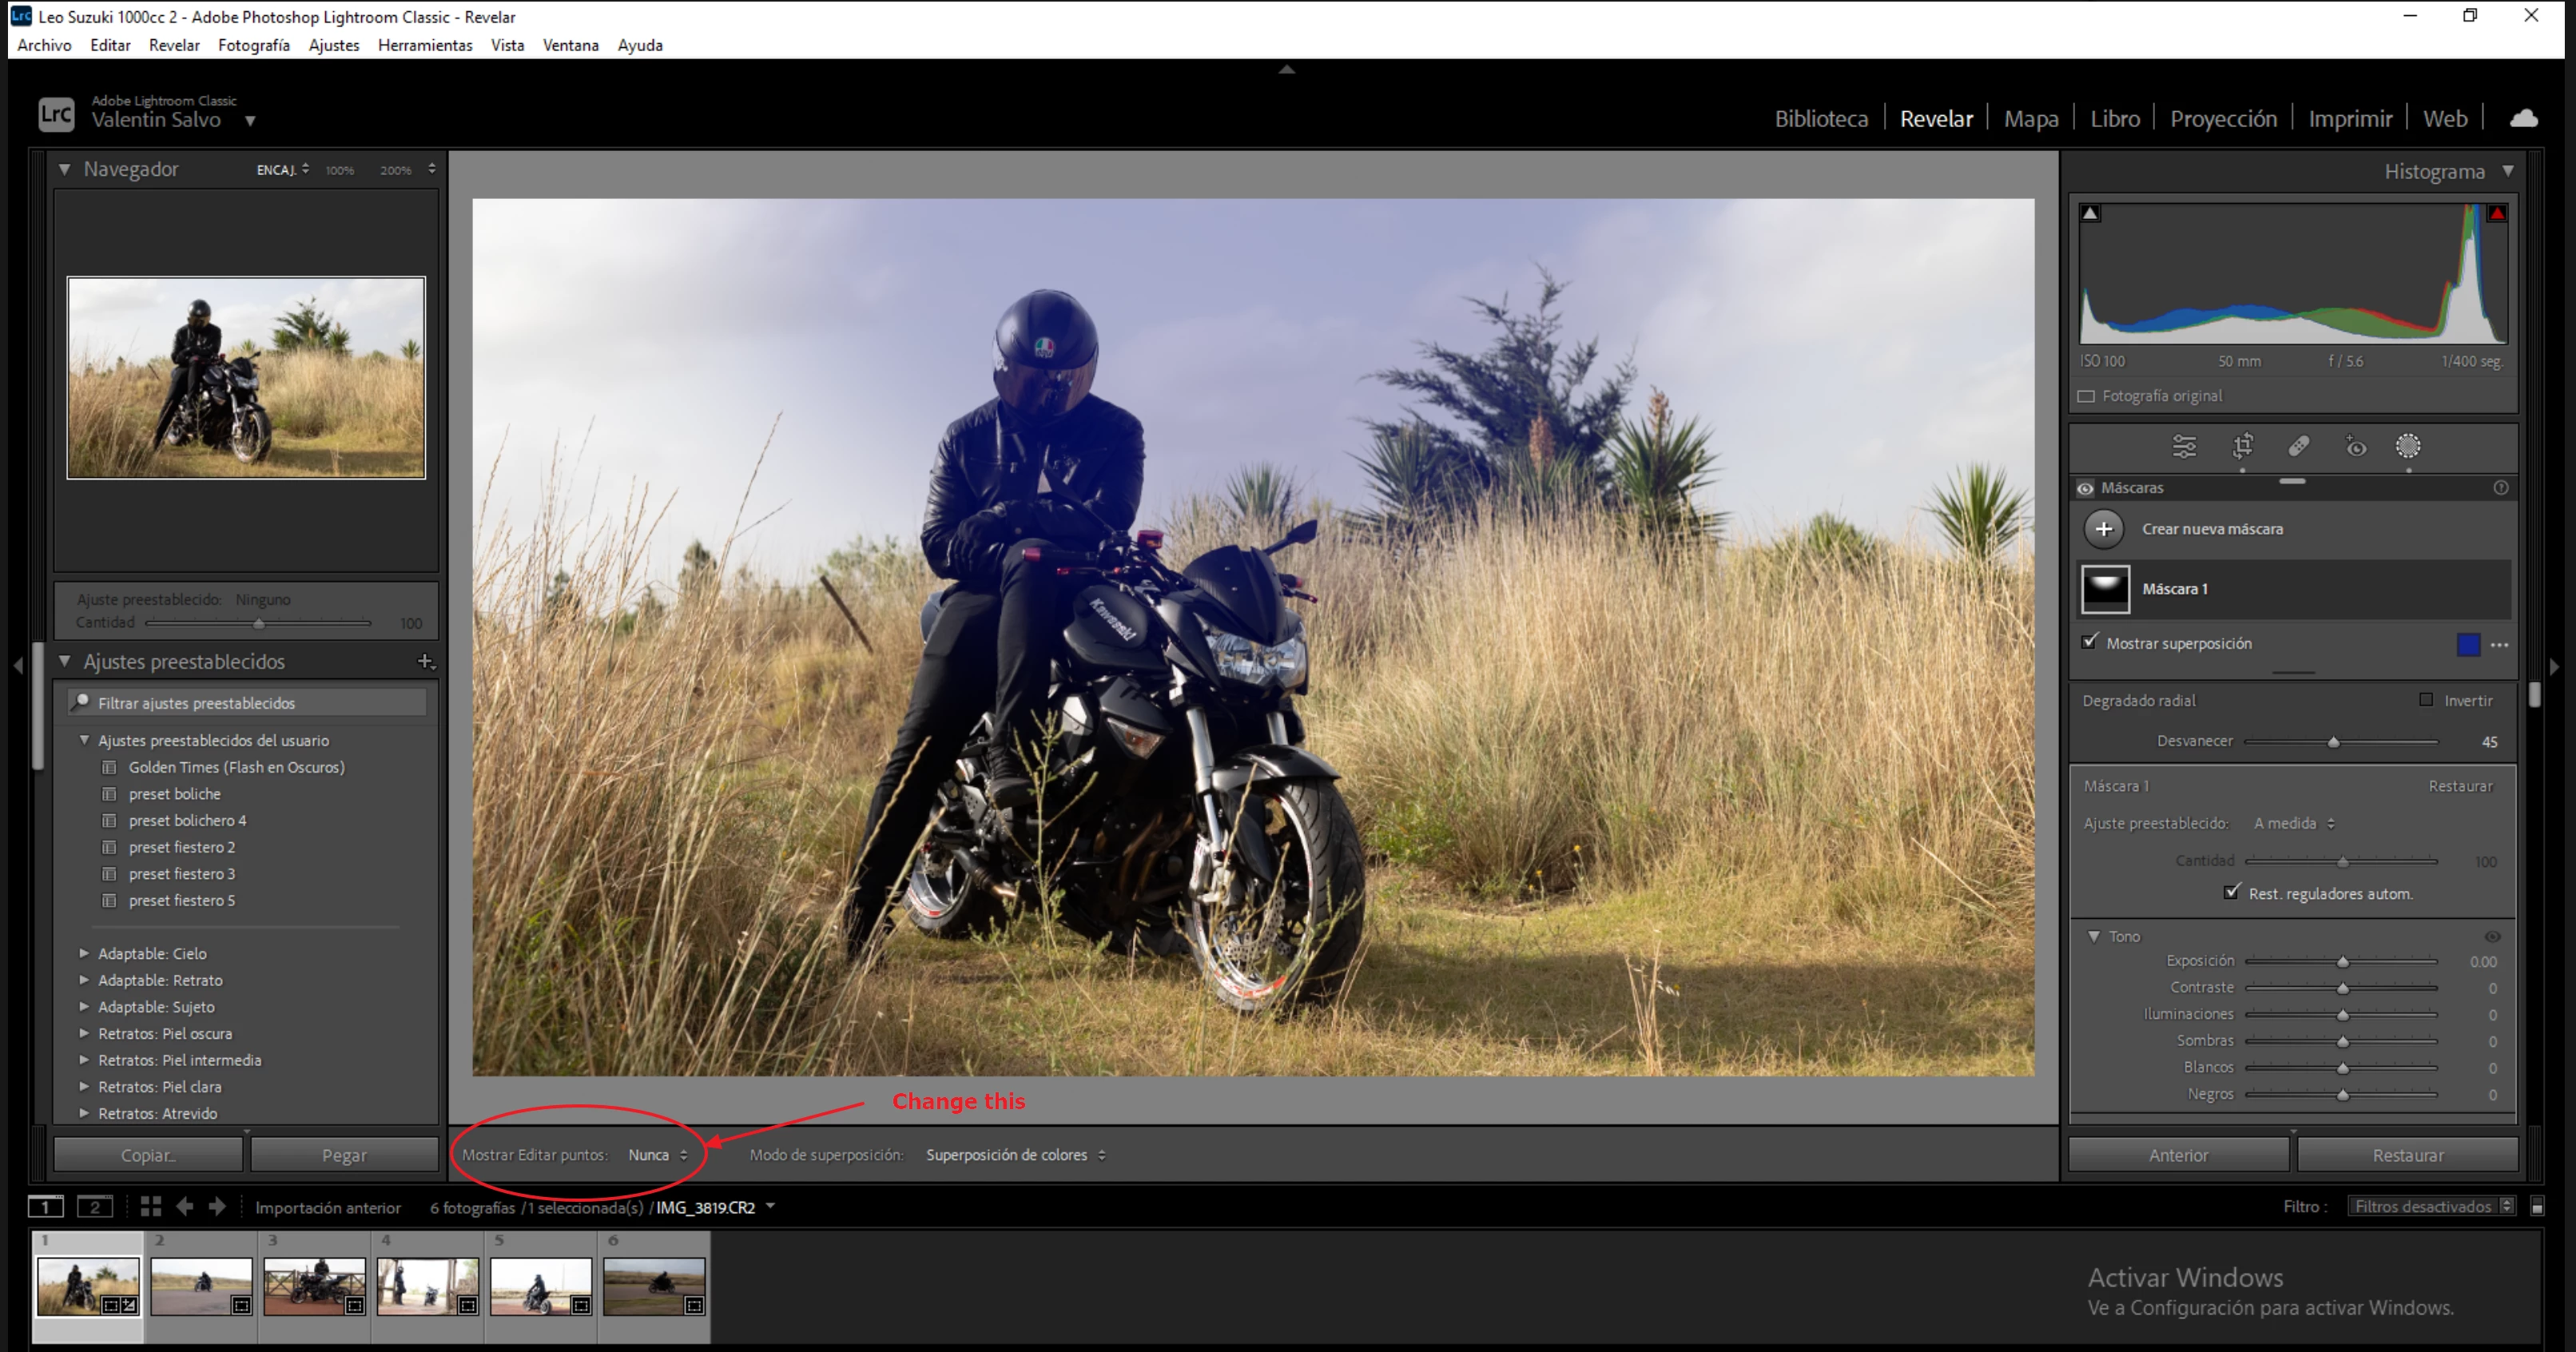Open the Fotografía menu
Image resolution: width=2576 pixels, height=1352 pixels.
[253, 45]
